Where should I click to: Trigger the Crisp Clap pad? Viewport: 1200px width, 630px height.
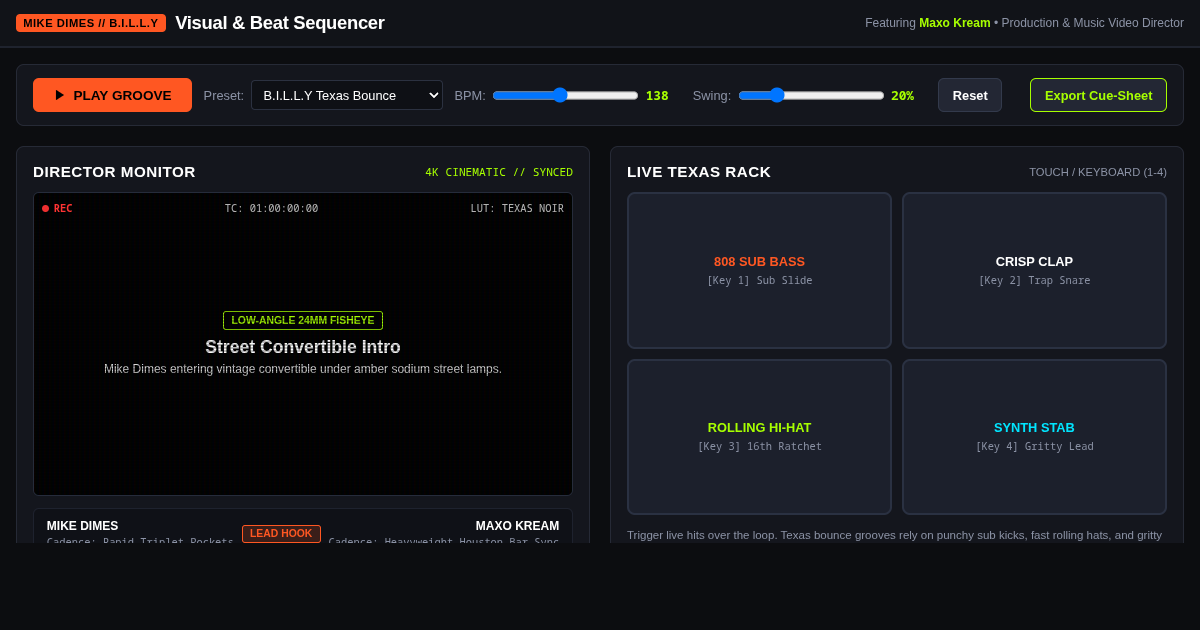click(x=1034, y=270)
